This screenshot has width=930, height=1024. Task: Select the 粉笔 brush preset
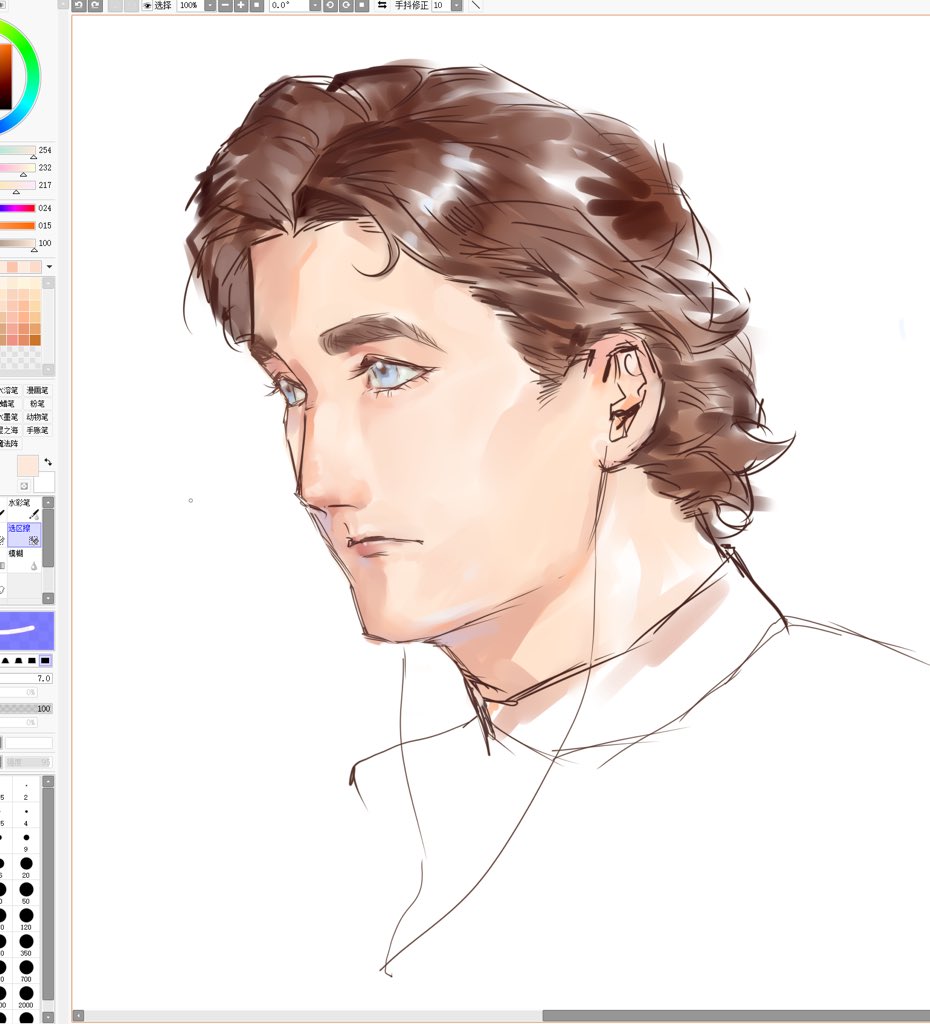[x=37, y=404]
